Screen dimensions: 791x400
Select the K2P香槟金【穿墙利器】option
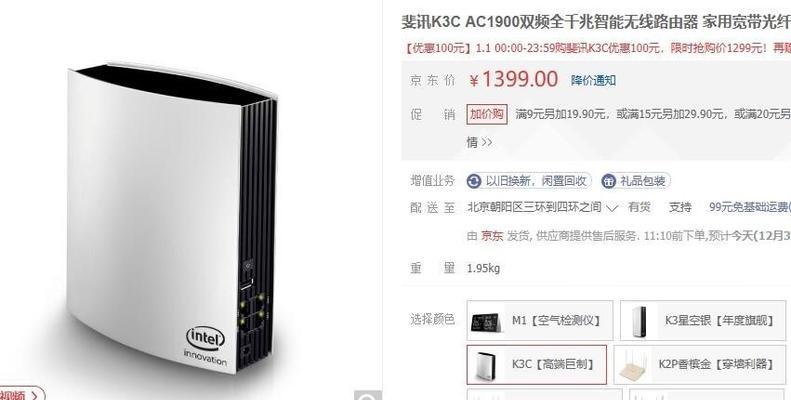[700, 365]
